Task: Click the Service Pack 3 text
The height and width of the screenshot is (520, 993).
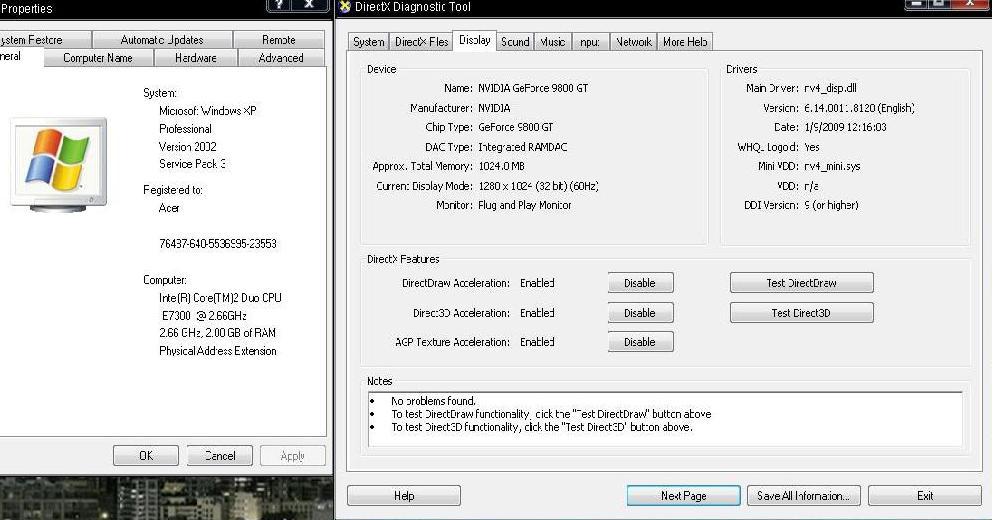Action: [193, 164]
